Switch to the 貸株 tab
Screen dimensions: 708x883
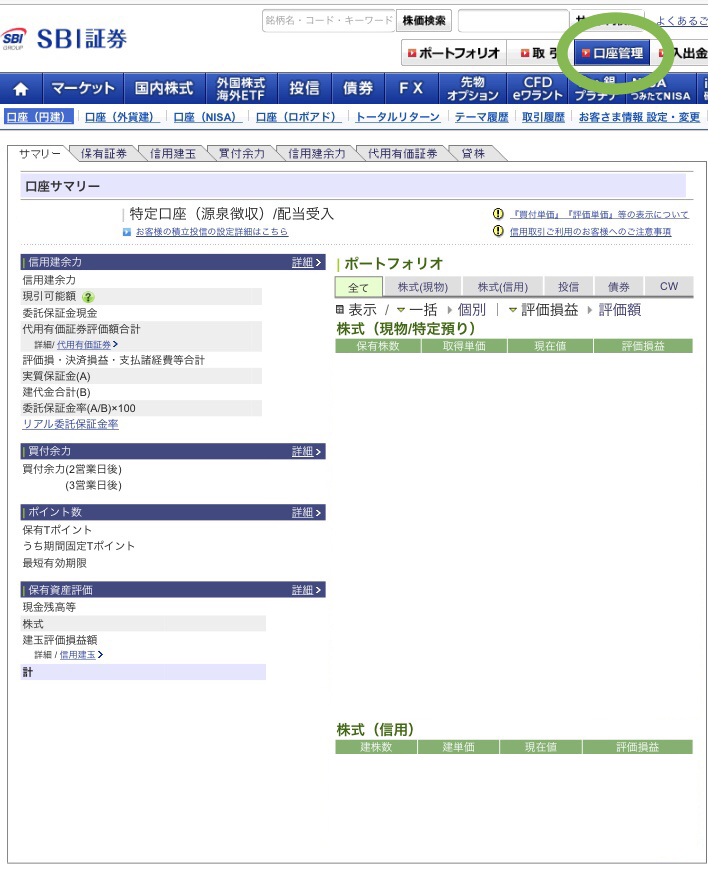coord(473,154)
